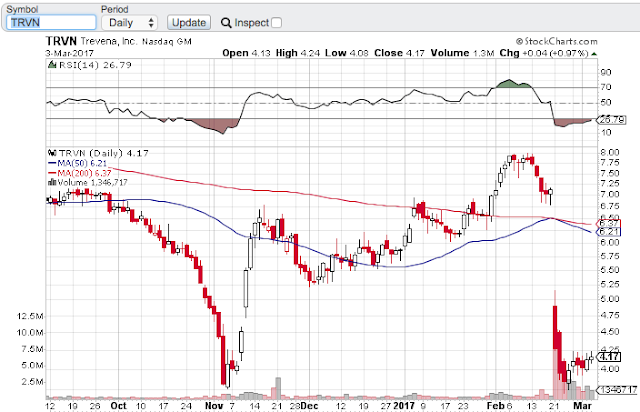Click the 2017 label on date axis
Viewport: 640px width, 412px height.
tap(404, 406)
